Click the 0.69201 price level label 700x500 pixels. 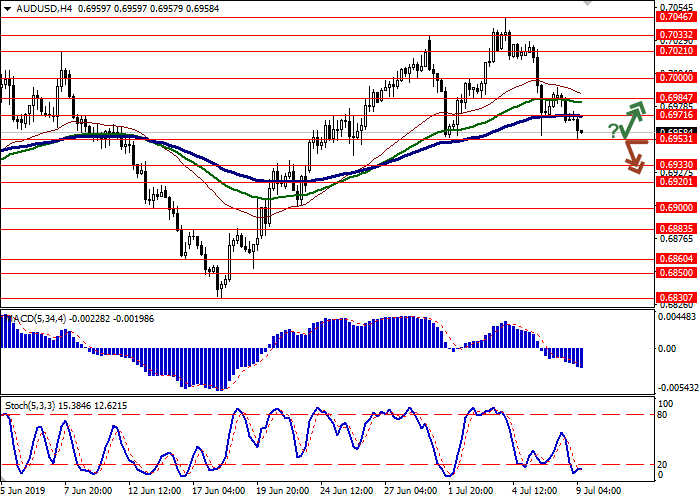coord(676,182)
